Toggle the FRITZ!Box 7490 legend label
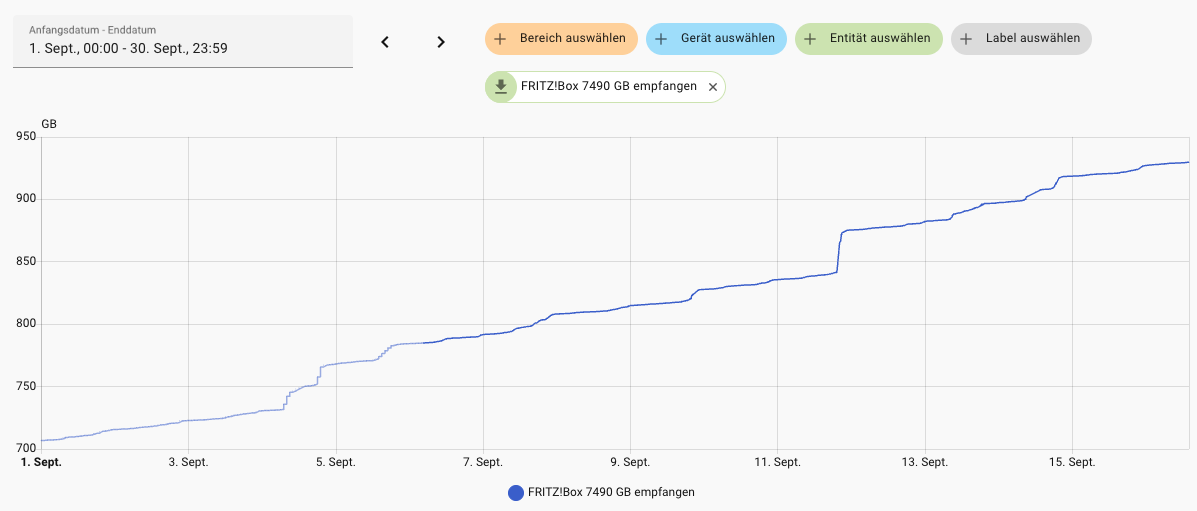This screenshot has width=1197, height=511. pos(611,492)
